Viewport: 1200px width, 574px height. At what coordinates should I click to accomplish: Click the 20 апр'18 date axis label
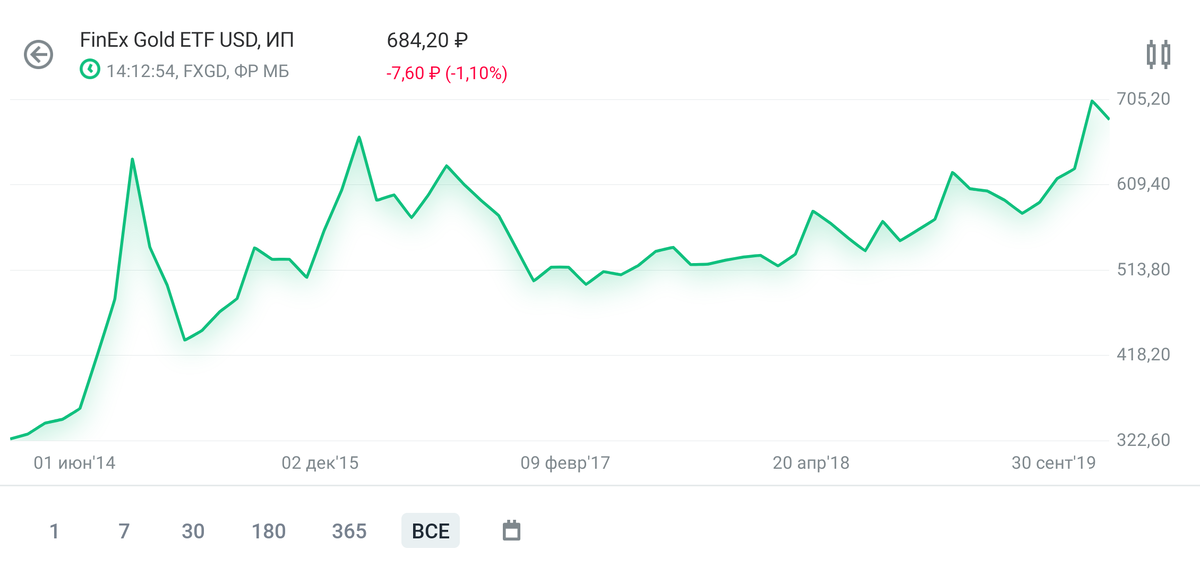(x=811, y=463)
